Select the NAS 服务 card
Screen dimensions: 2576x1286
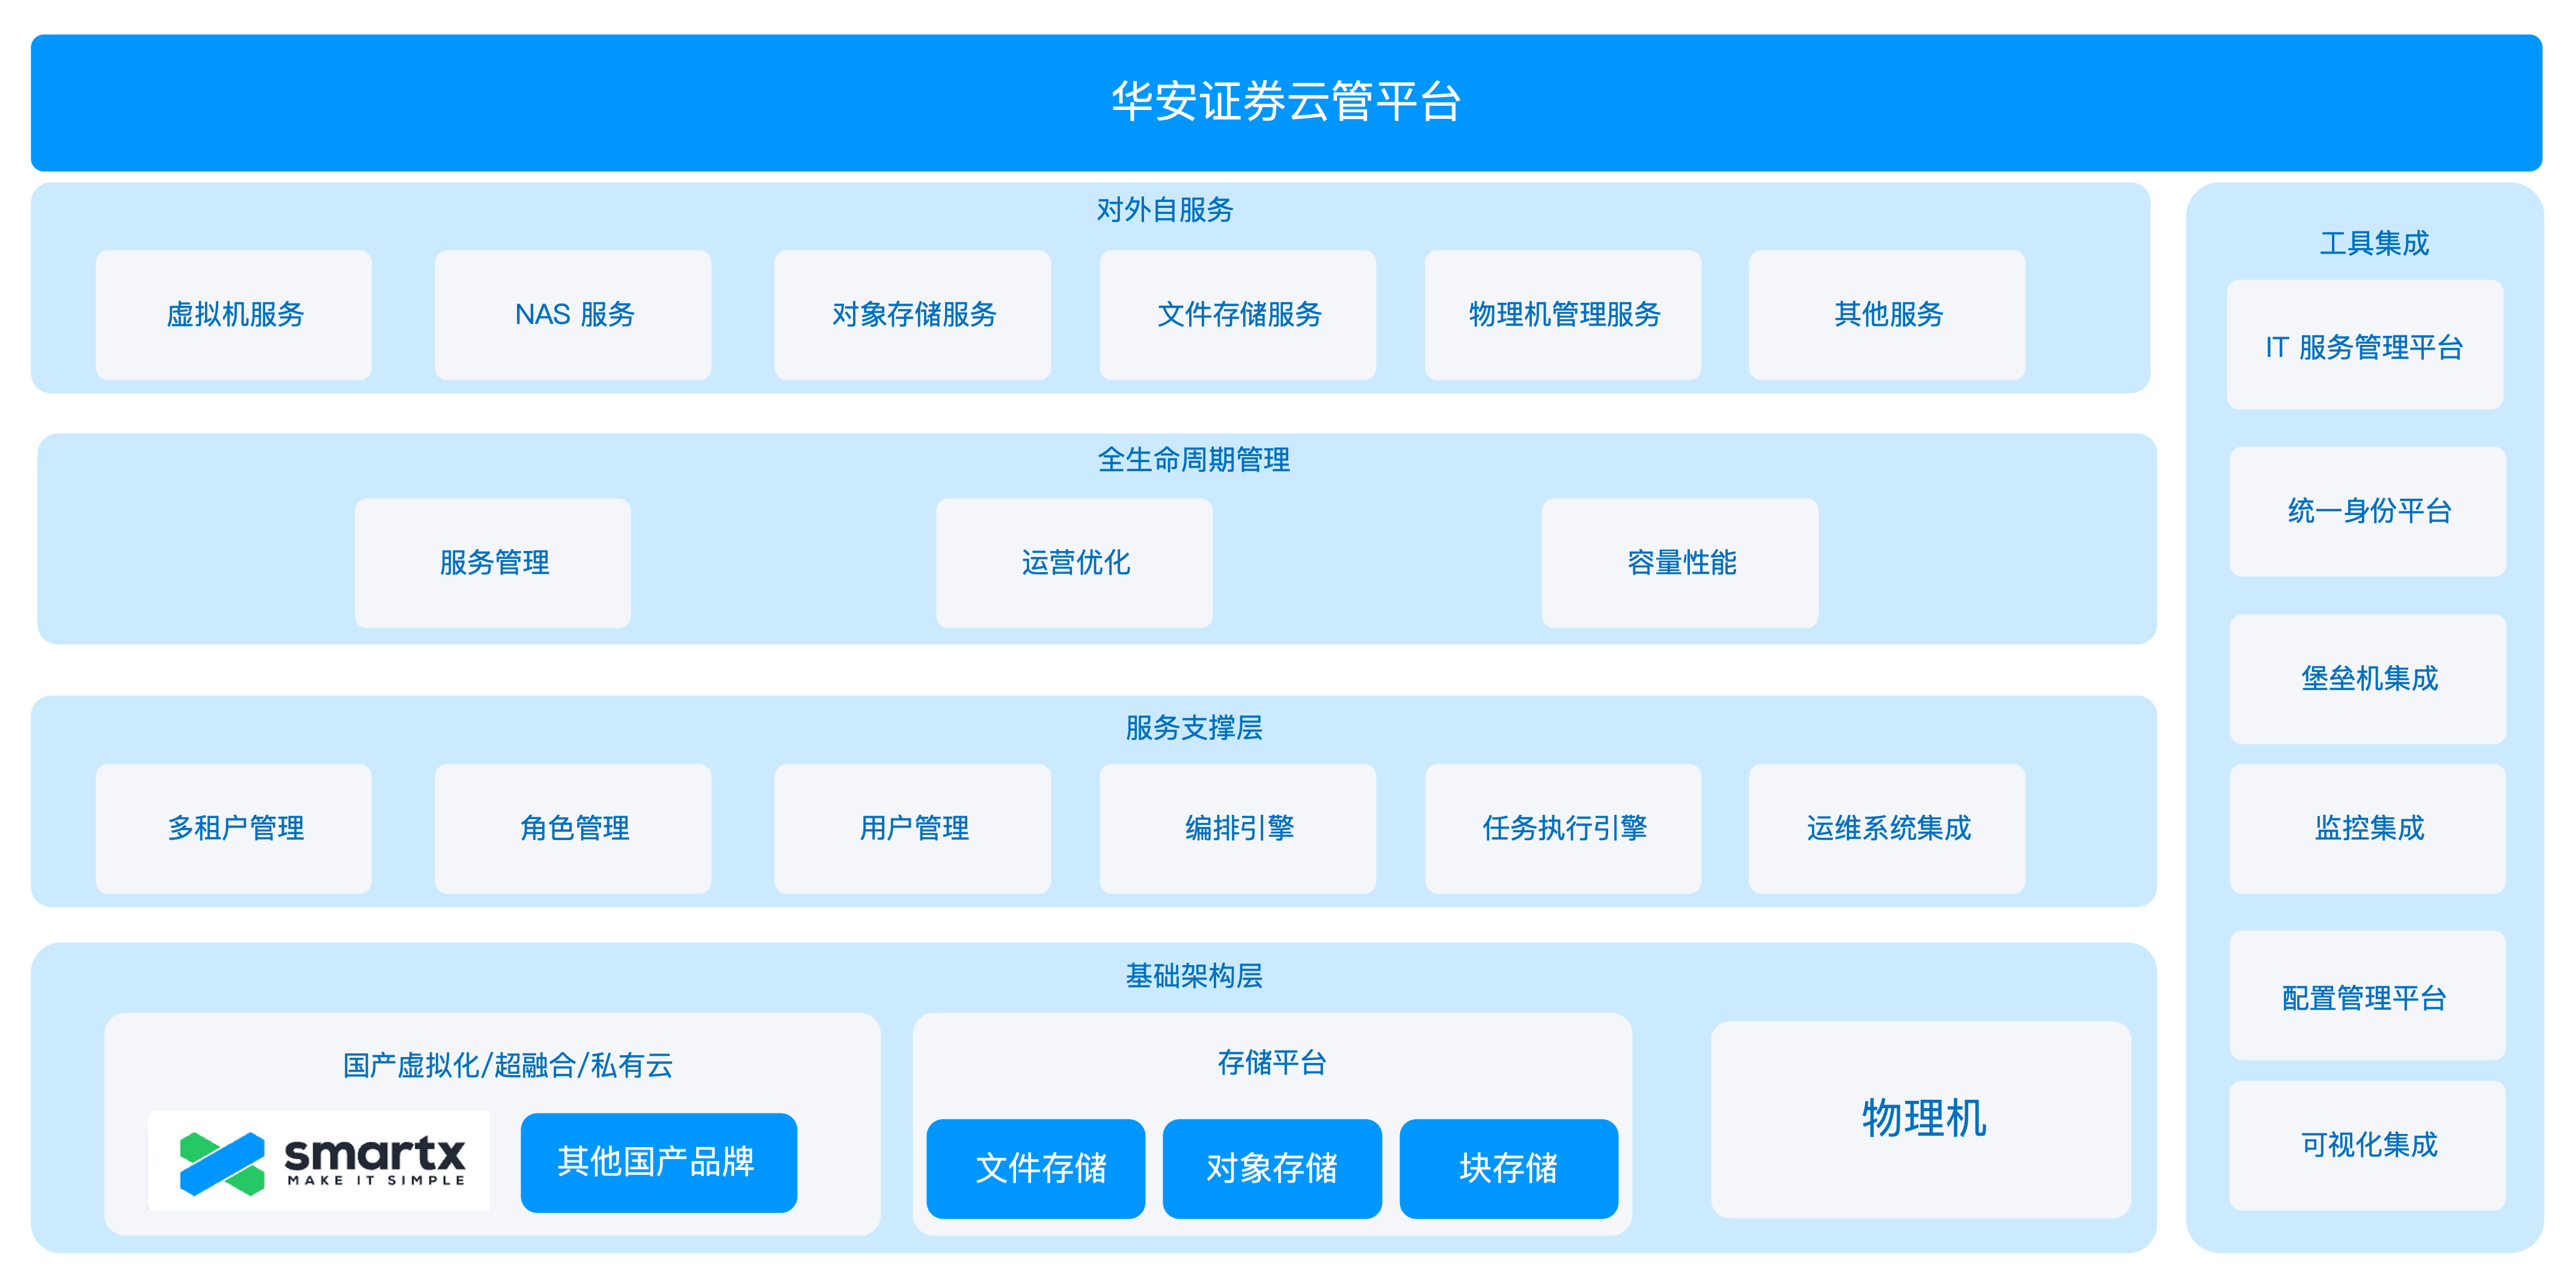[x=573, y=315]
